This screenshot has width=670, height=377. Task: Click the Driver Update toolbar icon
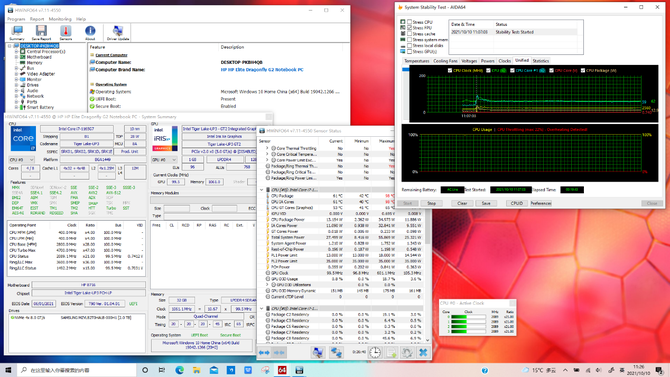click(x=118, y=33)
